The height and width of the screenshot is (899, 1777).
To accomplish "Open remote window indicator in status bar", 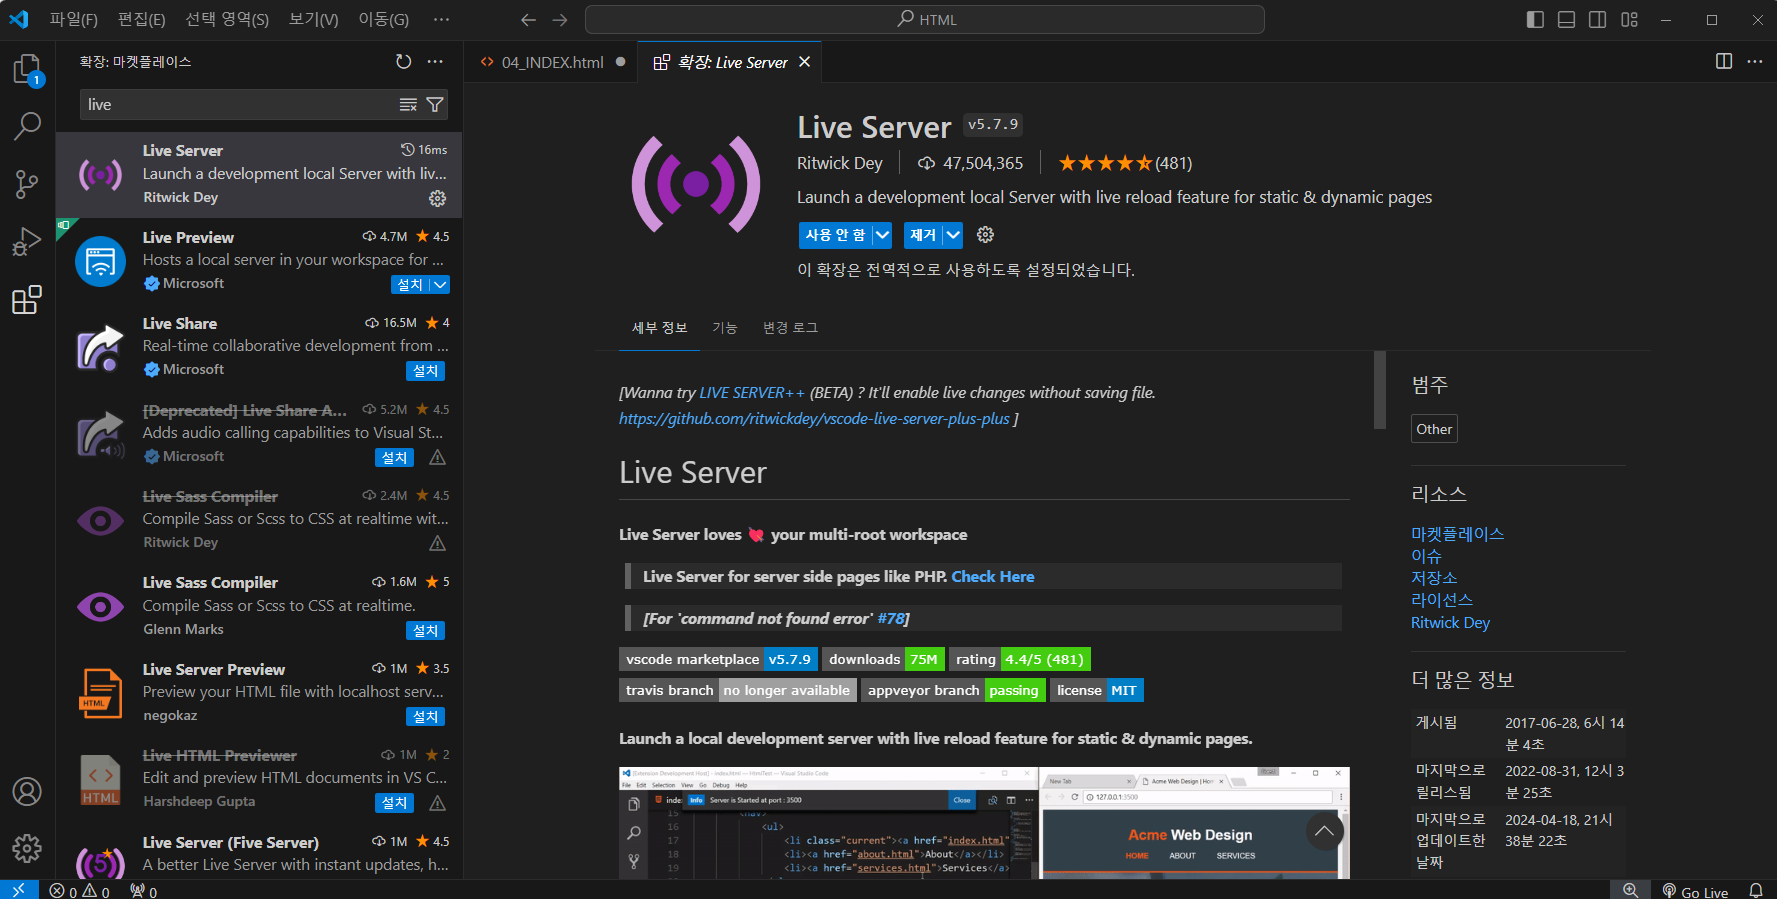I will 19,890.
